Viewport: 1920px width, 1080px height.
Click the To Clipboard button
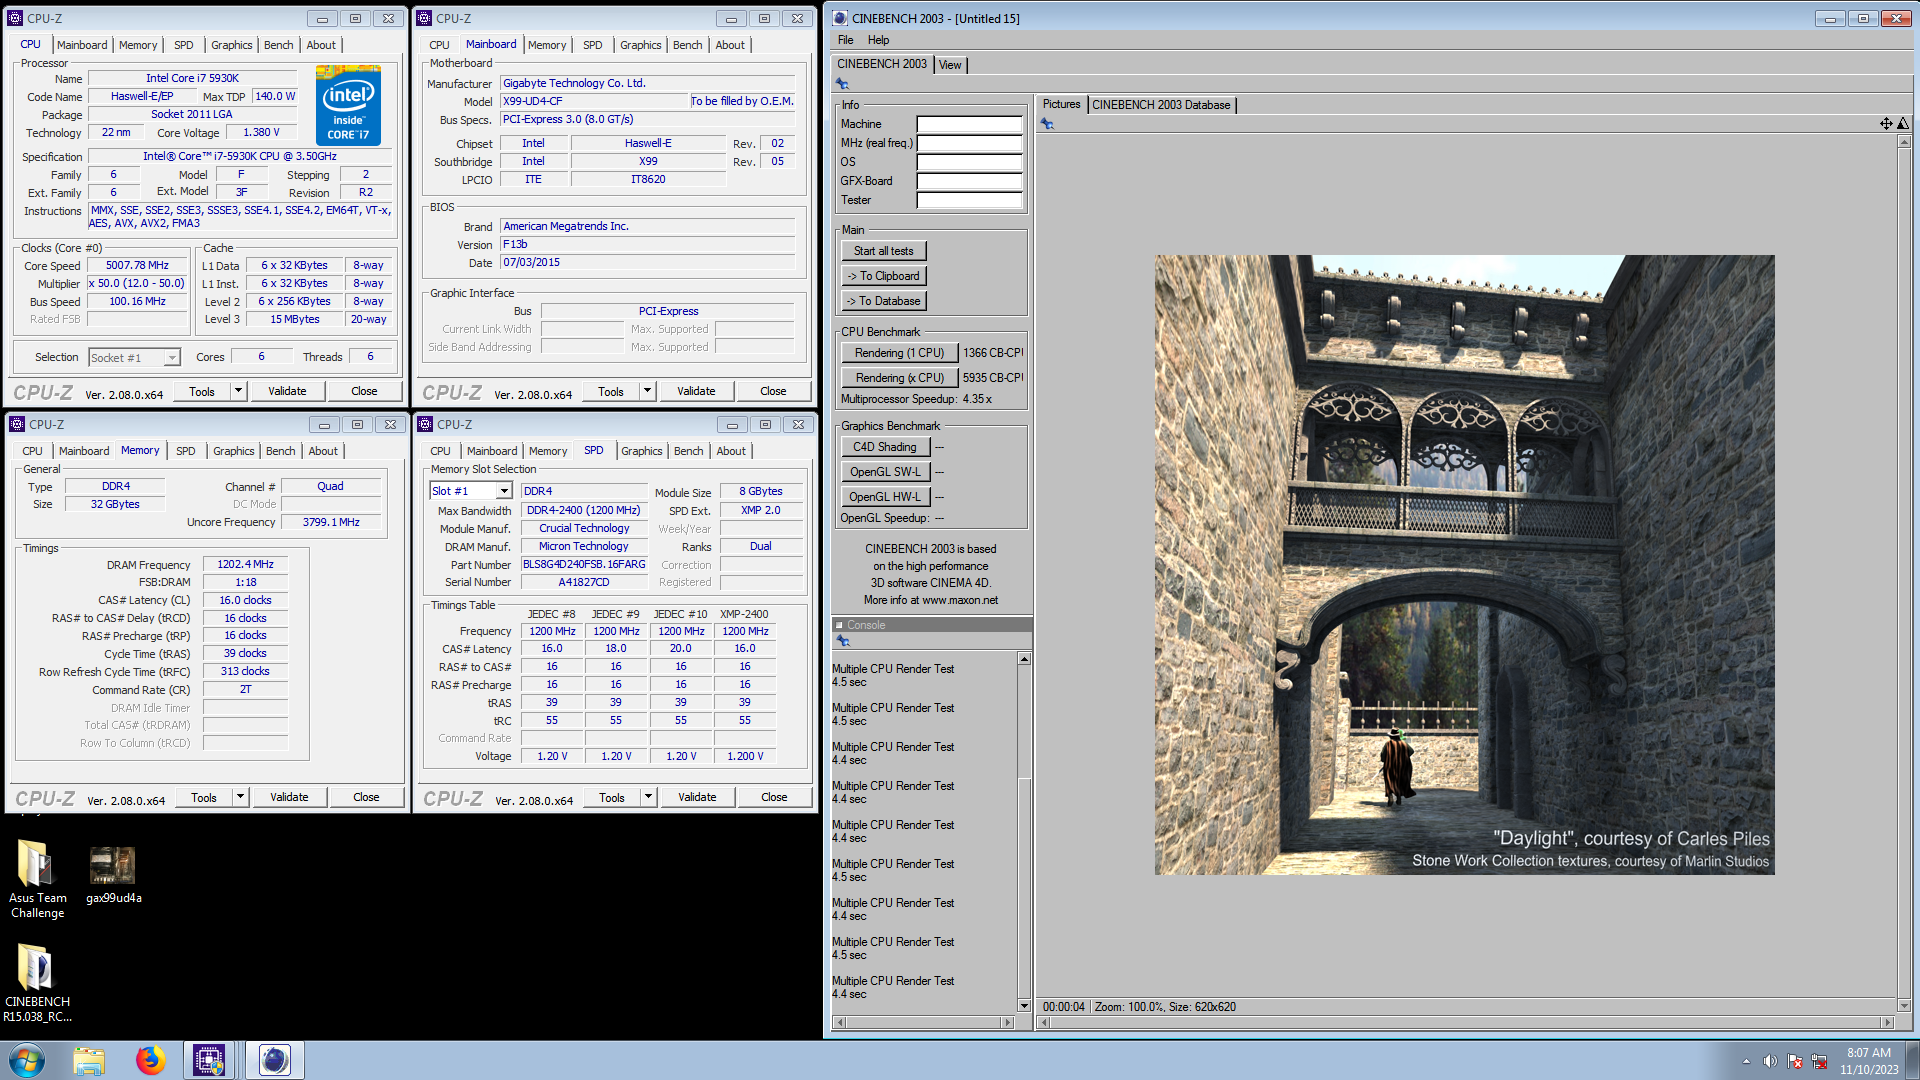click(884, 276)
